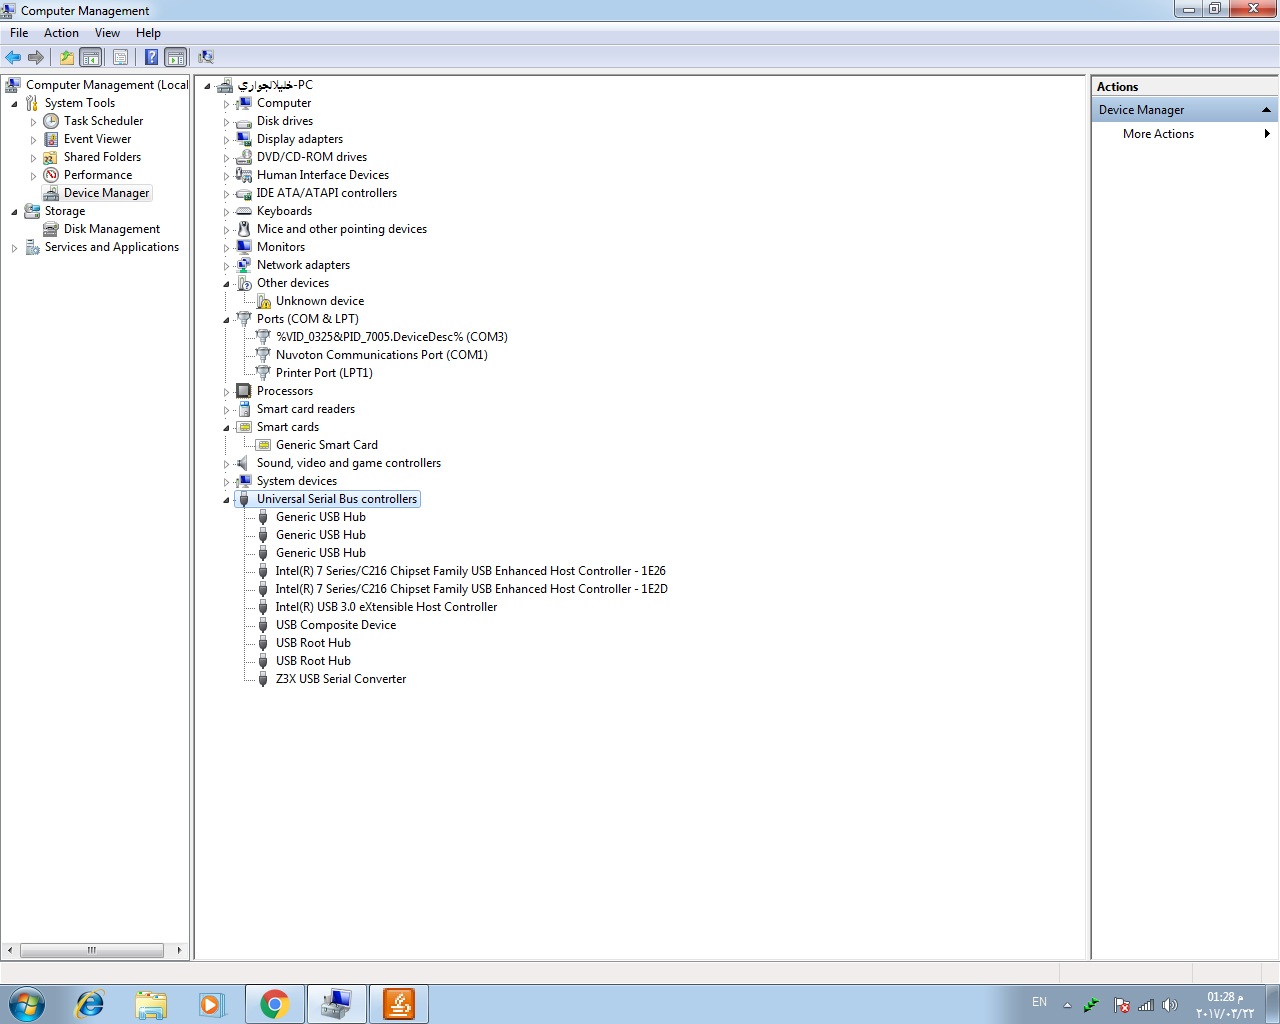1280x1024 pixels.
Task: Click Scan for hardware changes icon
Action: pos(206,57)
